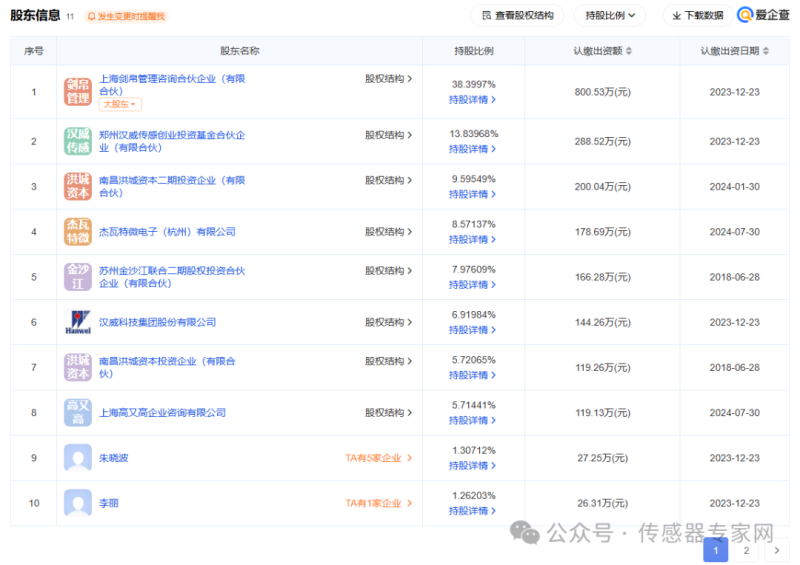Open 李丽 shareholder link
This screenshot has height=565, width=800.
pos(109,503)
